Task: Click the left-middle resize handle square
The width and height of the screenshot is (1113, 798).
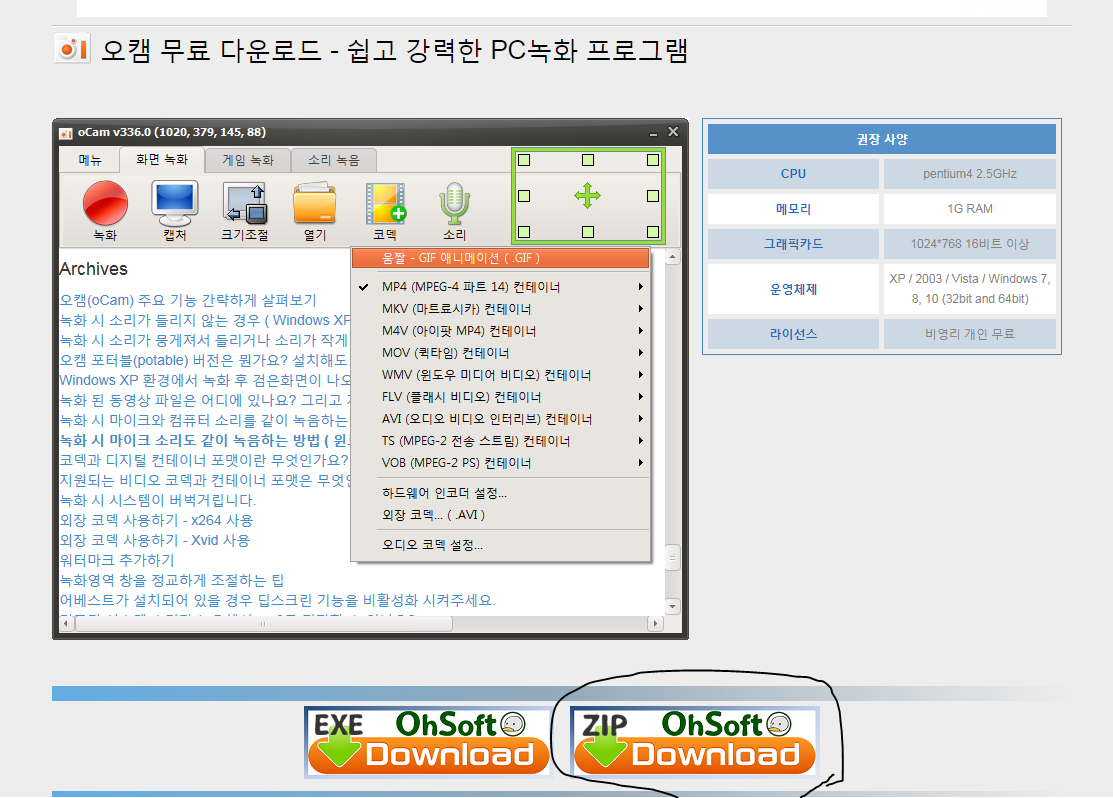Action: (x=524, y=196)
